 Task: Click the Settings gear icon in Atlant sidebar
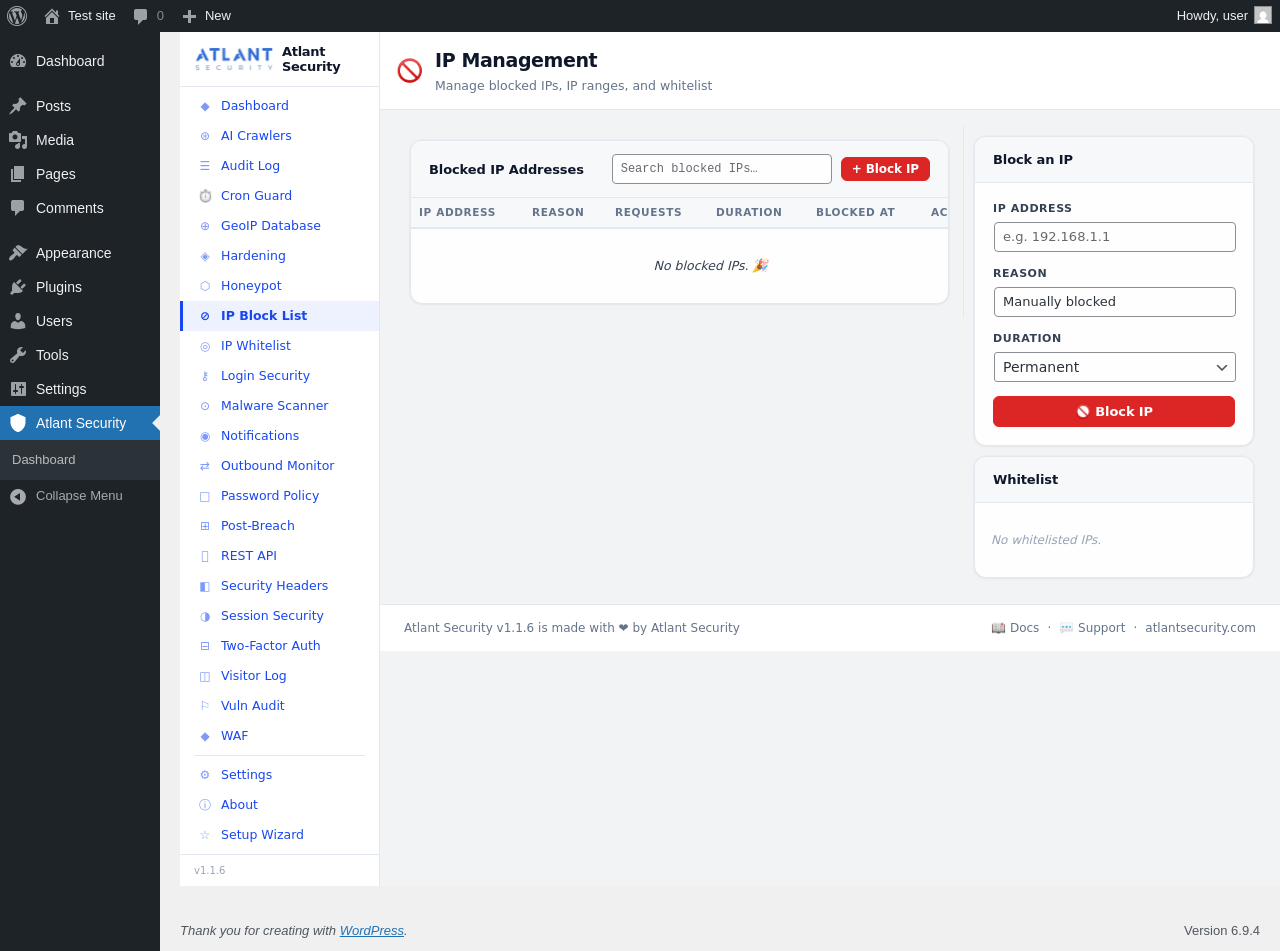tap(205, 775)
